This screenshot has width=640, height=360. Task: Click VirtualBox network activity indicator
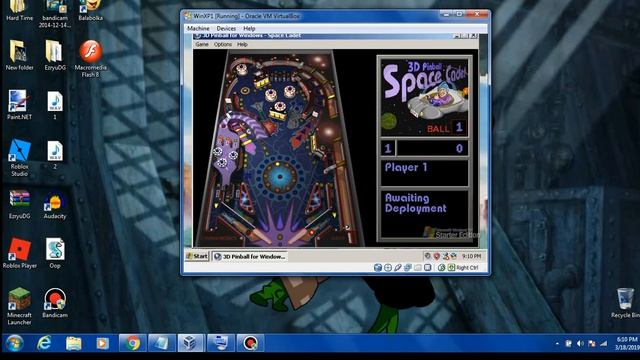tap(407, 268)
